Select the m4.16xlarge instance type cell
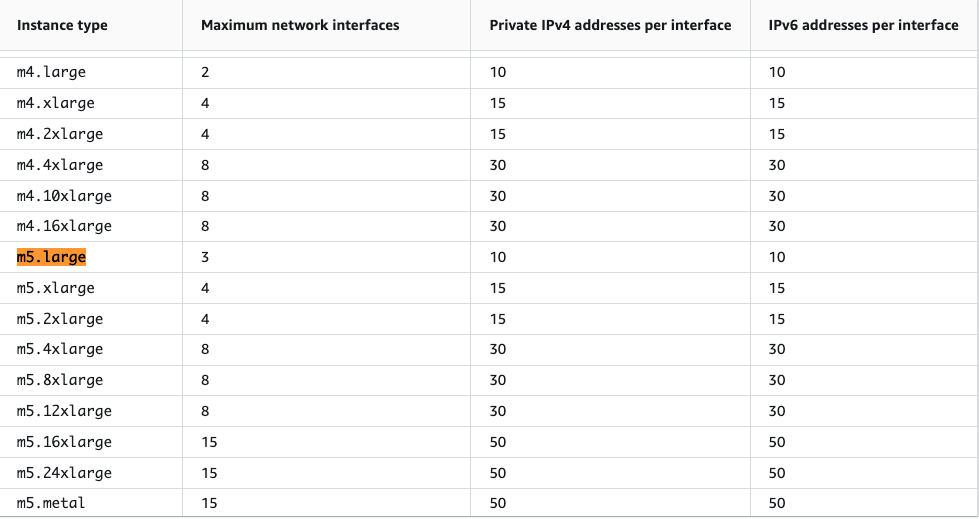Screen dimensions: 979x519 click(64, 226)
